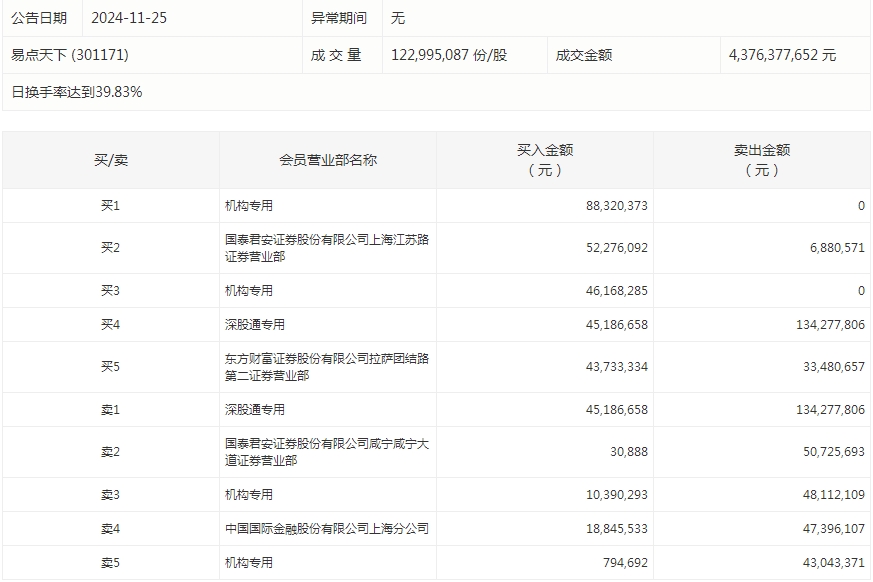Select sell amount 33,480,657
The image size is (873, 582).
833,366
